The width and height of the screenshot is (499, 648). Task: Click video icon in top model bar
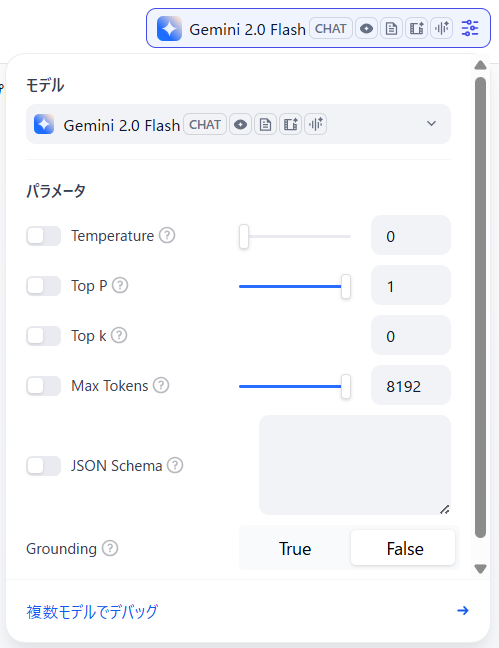416,29
